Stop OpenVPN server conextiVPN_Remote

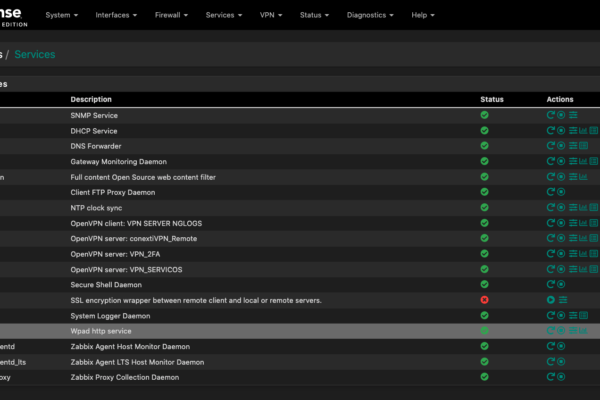(x=561, y=238)
